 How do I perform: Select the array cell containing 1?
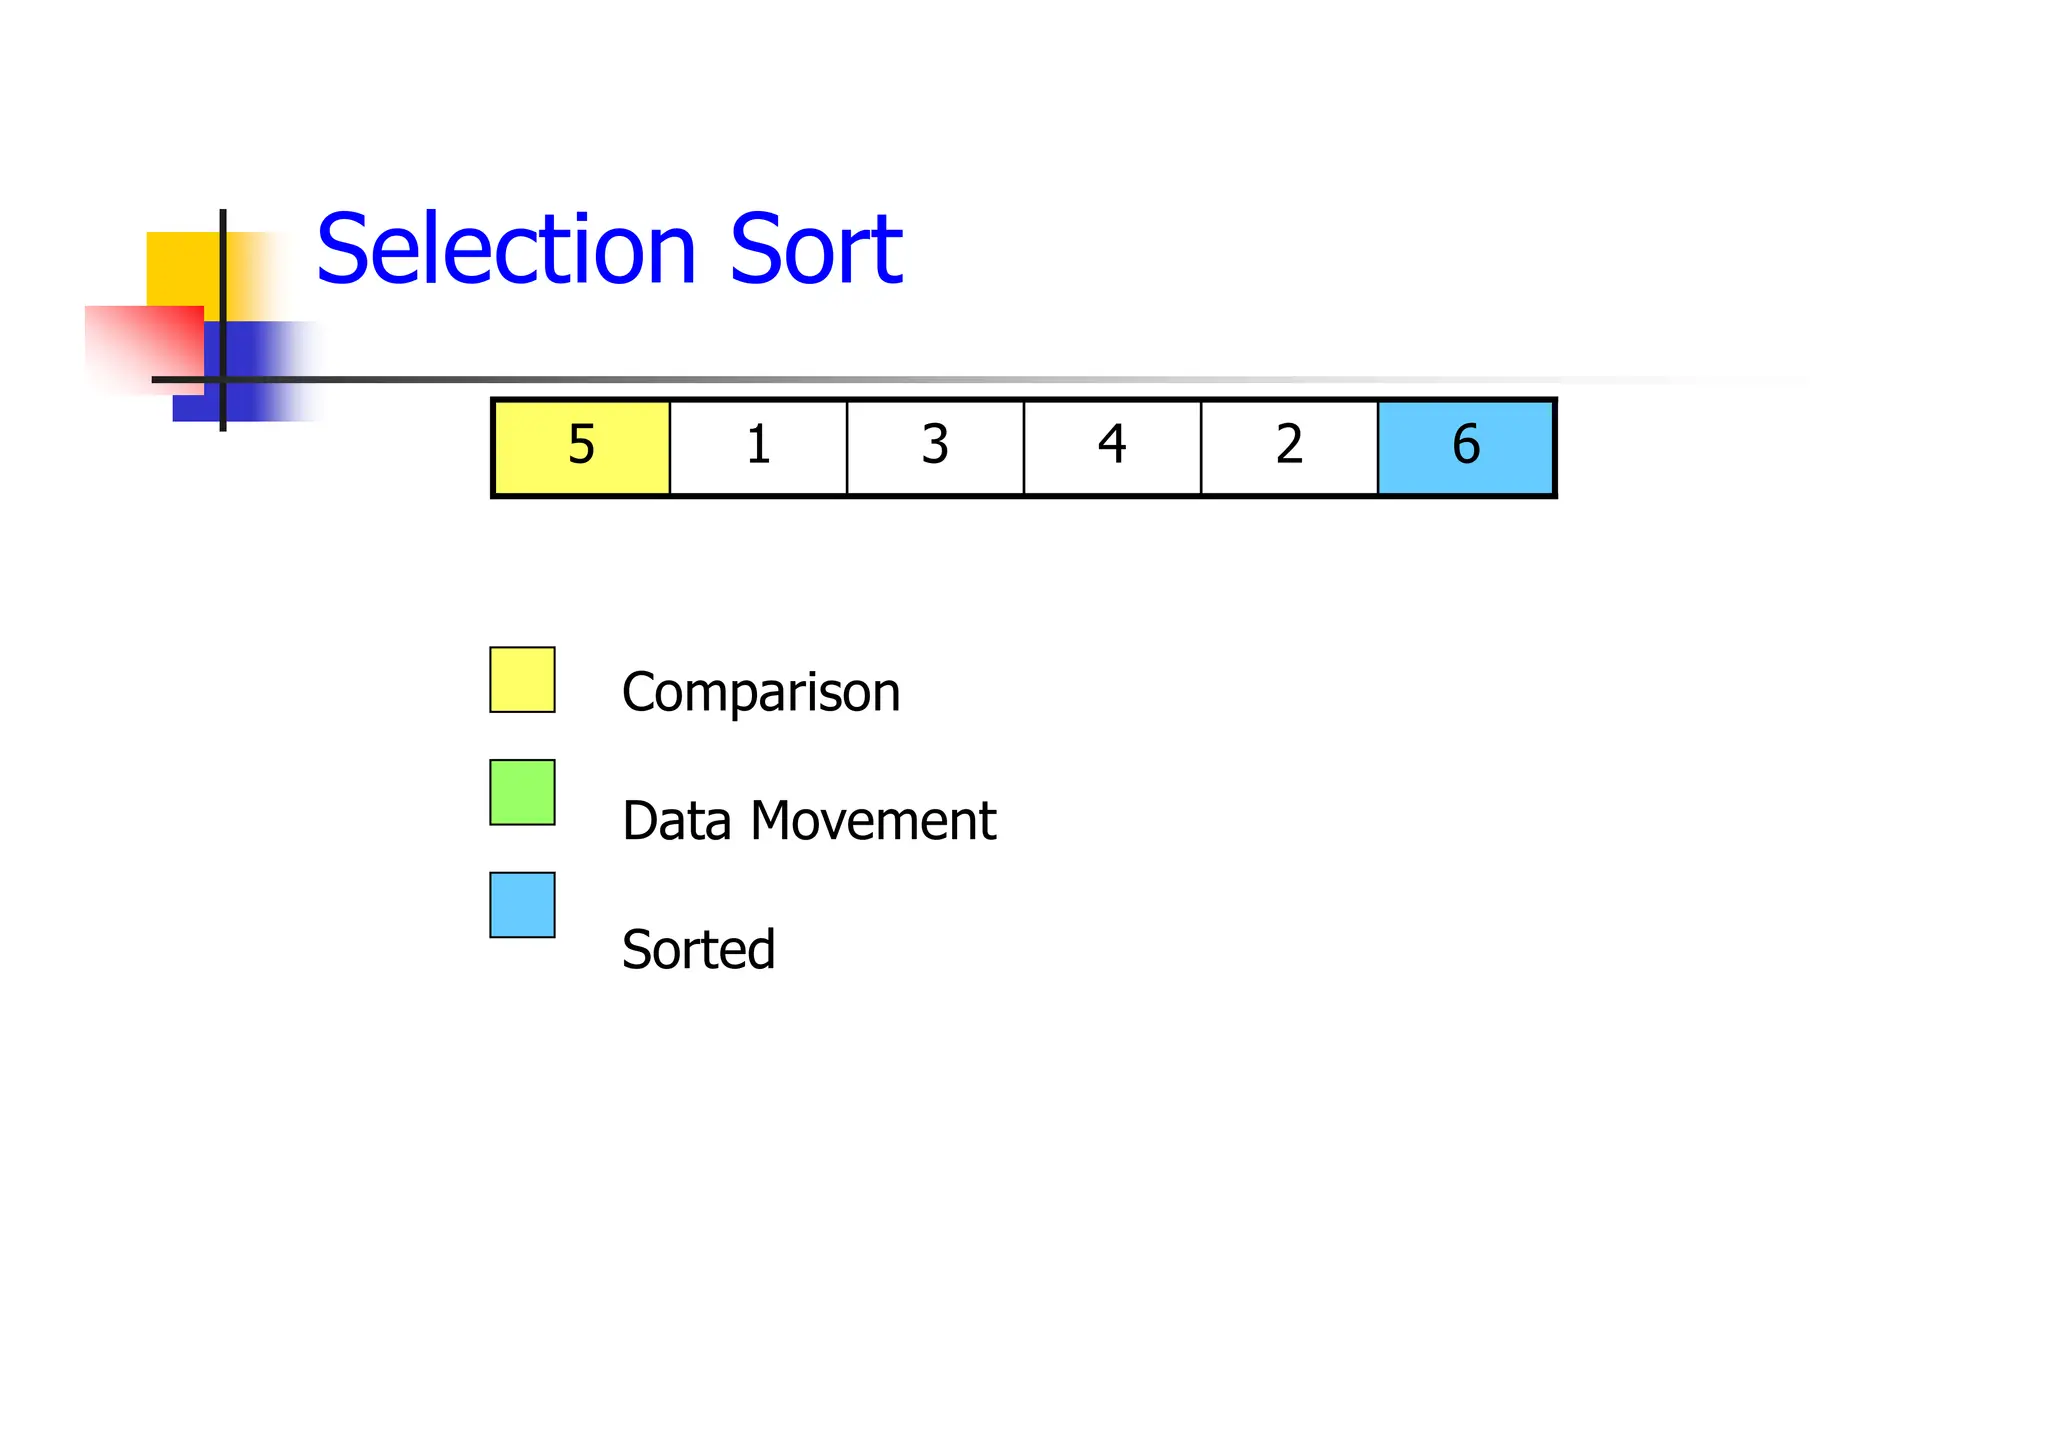click(x=758, y=446)
